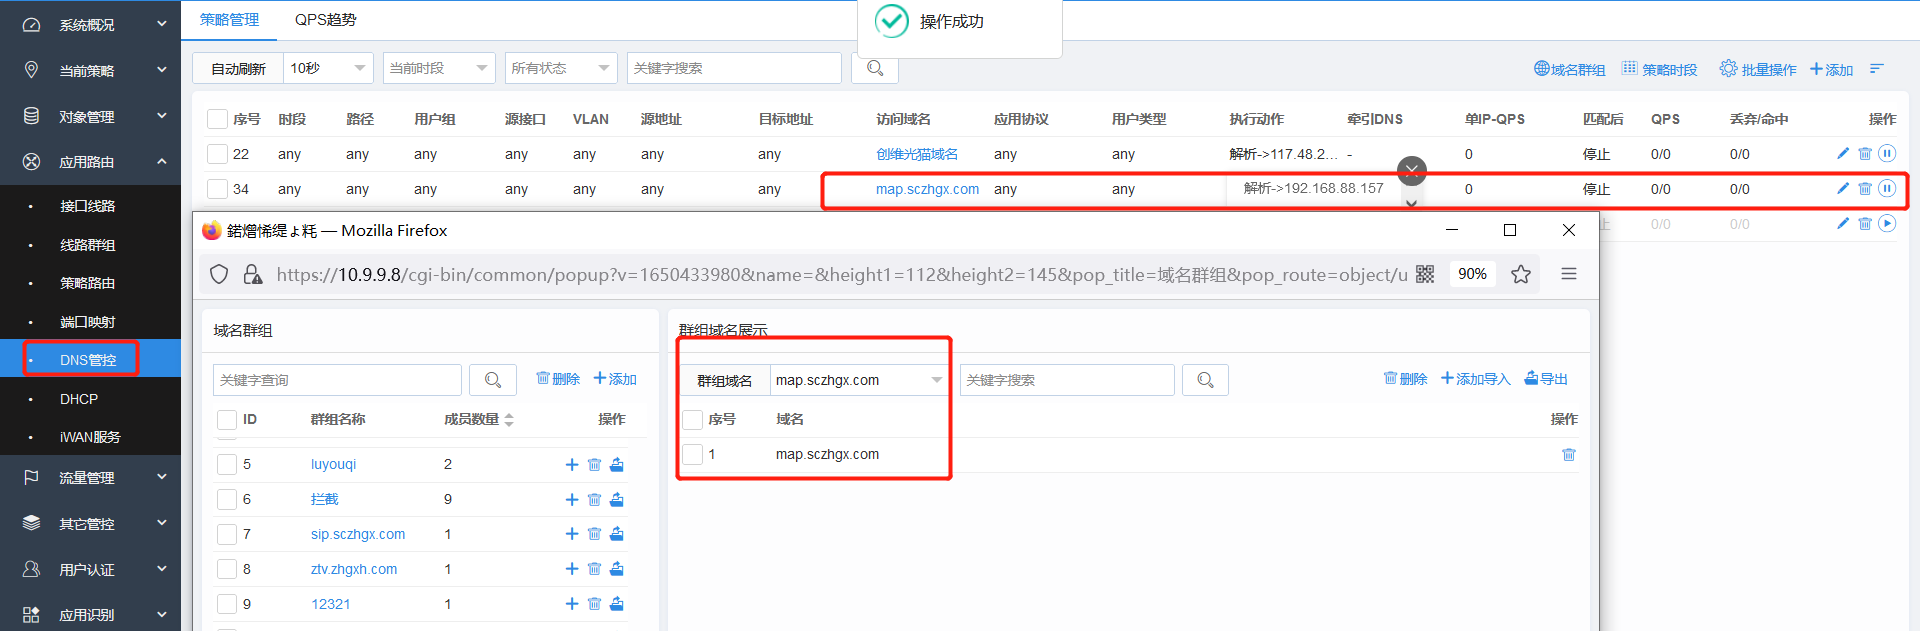The height and width of the screenshot is (631, 1920).
Task: Delete sip.sczhgx.com group via trash icon
Action: coord(594,534)
